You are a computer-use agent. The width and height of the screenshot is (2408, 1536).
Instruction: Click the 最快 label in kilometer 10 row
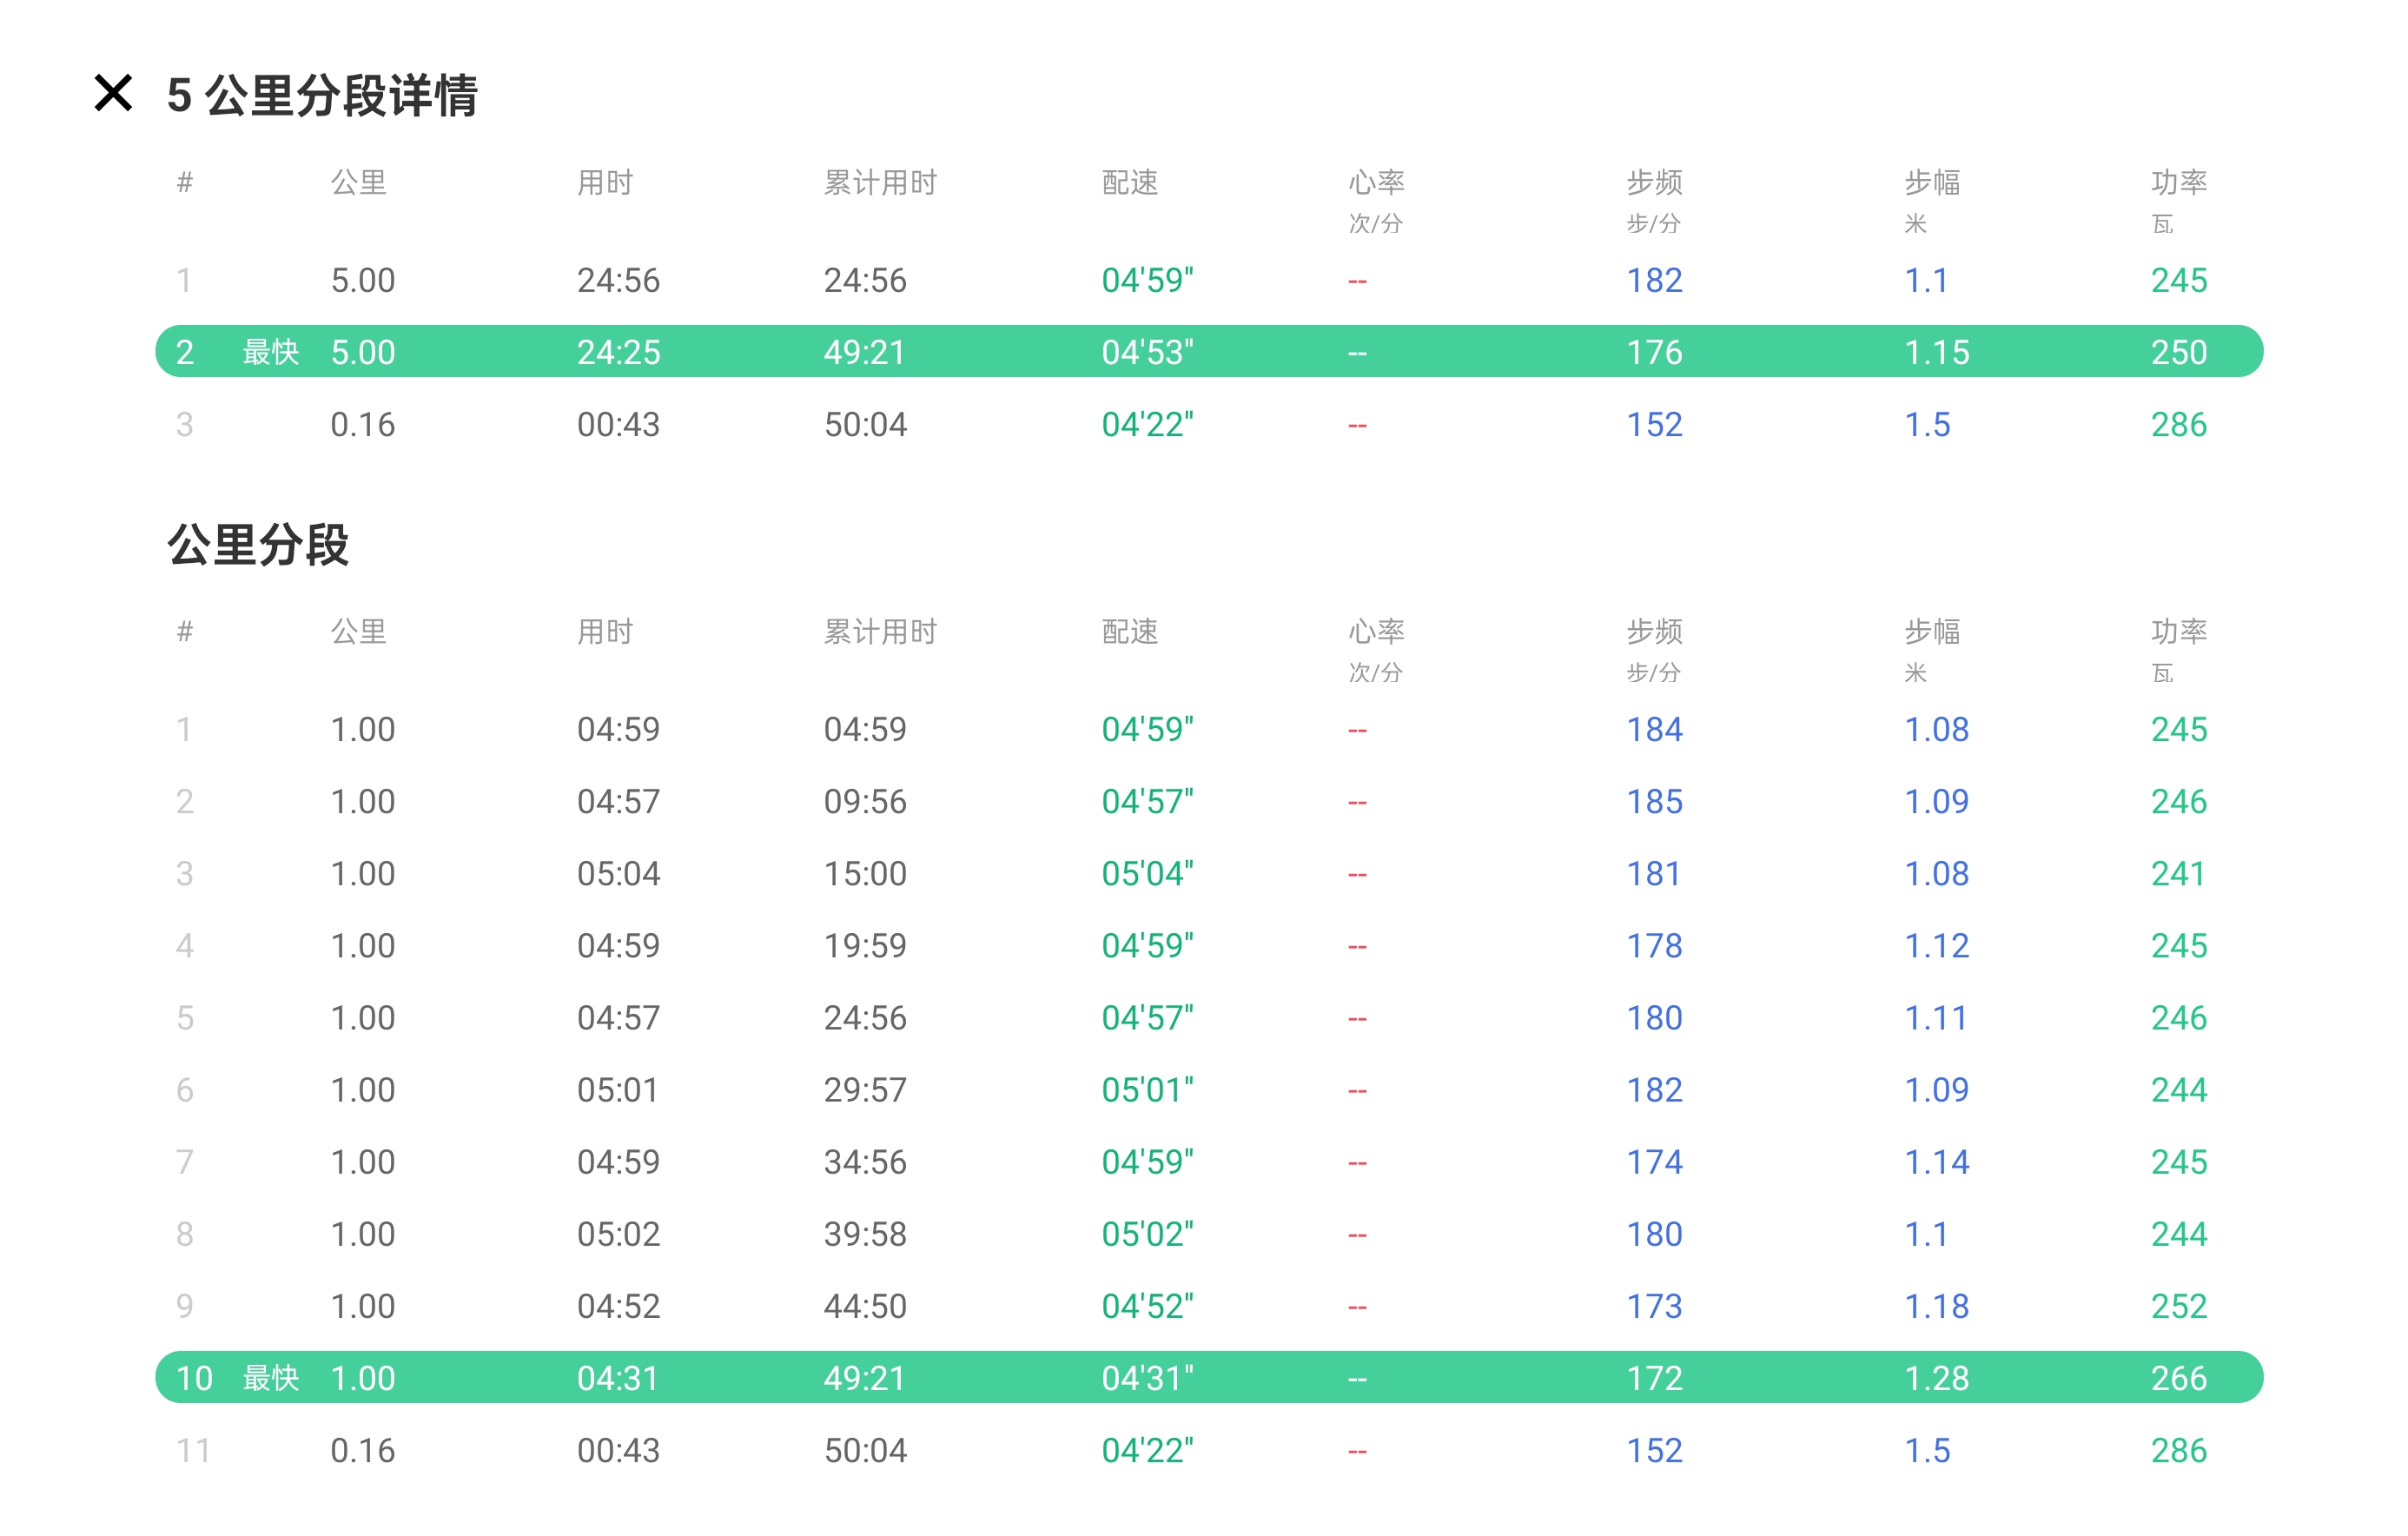270,1377
